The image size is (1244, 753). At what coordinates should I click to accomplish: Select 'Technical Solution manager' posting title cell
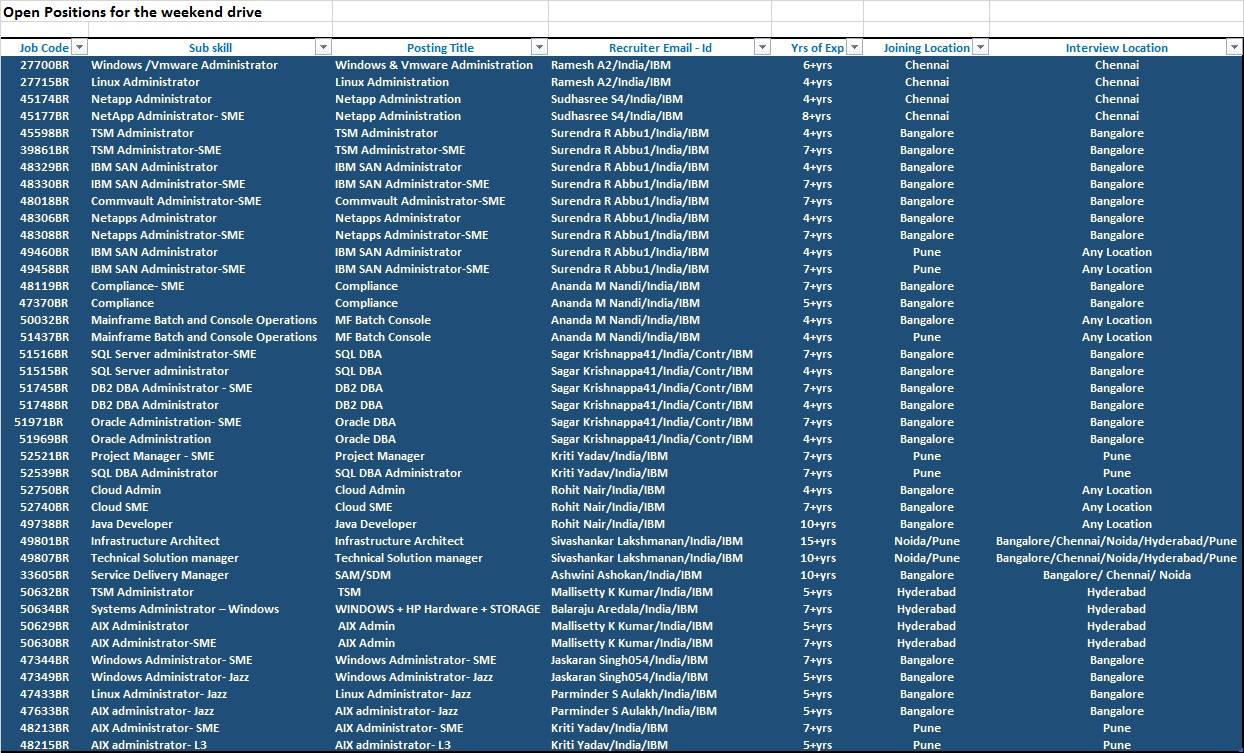[408, 558]
